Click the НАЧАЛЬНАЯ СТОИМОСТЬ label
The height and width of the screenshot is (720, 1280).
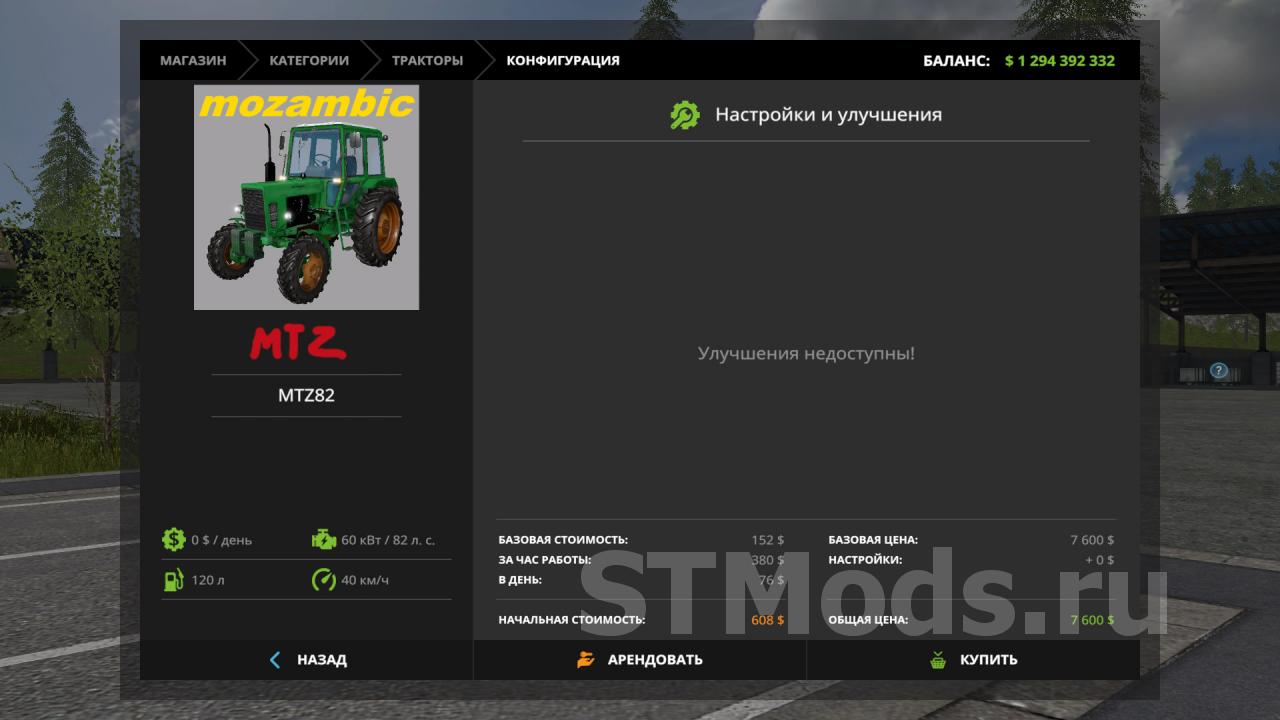pos(572,620)
